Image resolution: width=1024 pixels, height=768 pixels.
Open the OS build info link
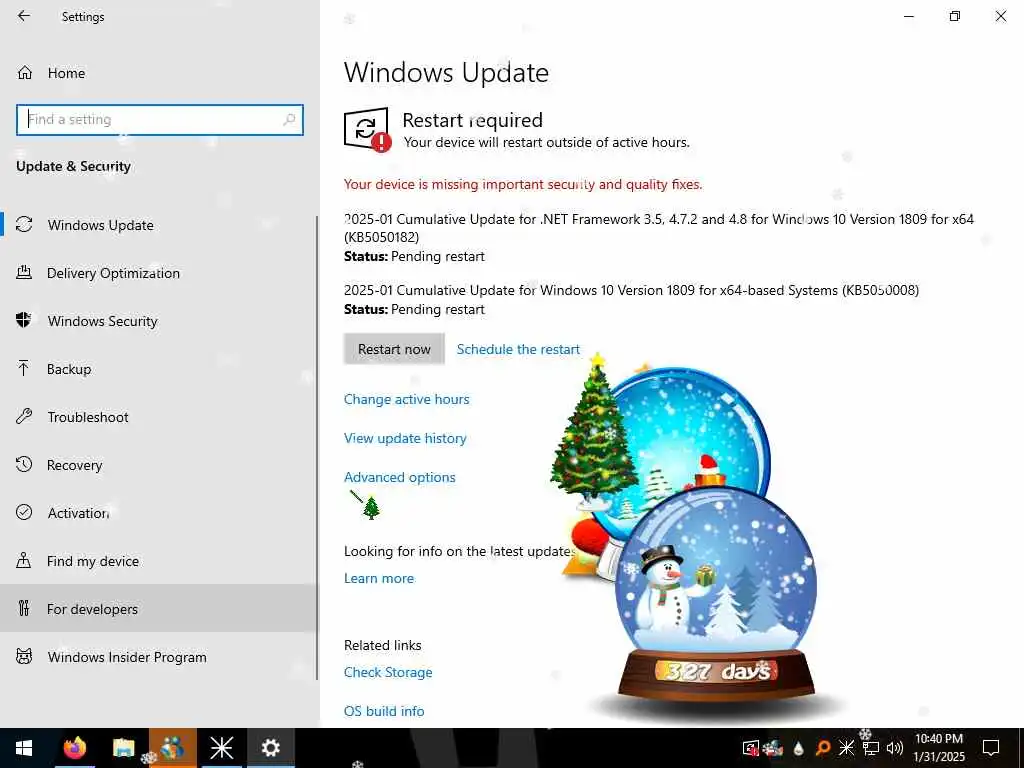[x=384, y=711]
